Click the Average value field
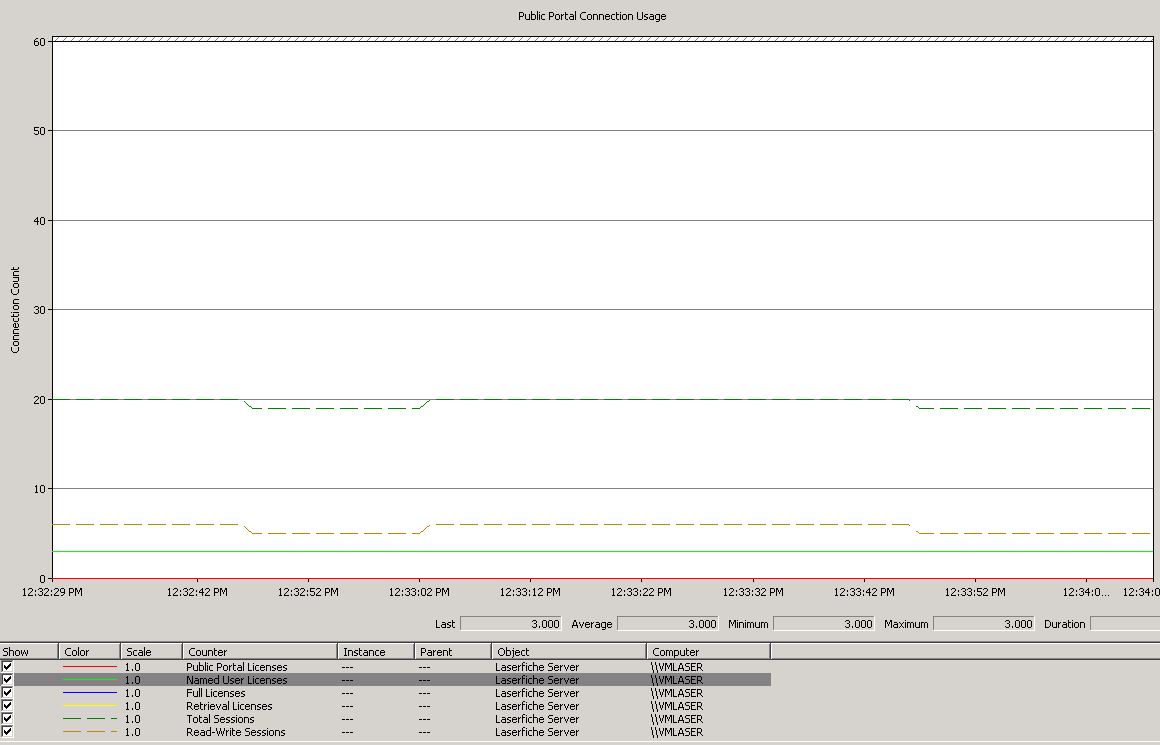This screenshot has width=1160, height=745. click(x=667, y=624)
